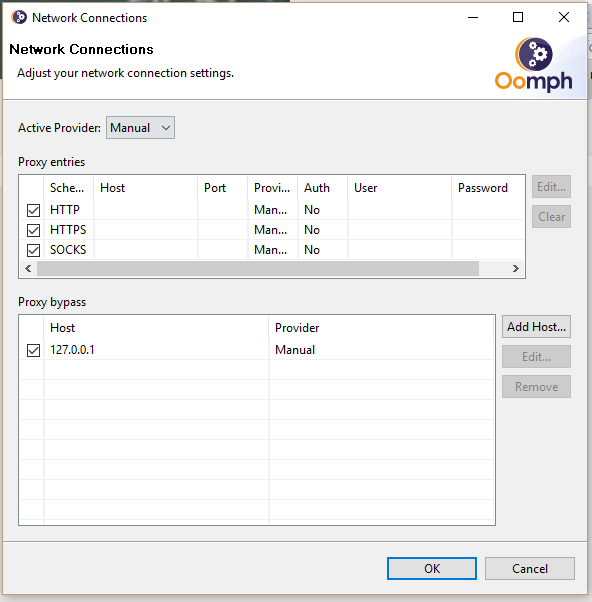
Task: Click the proxy entries Host column header
Action: point(146,188)
